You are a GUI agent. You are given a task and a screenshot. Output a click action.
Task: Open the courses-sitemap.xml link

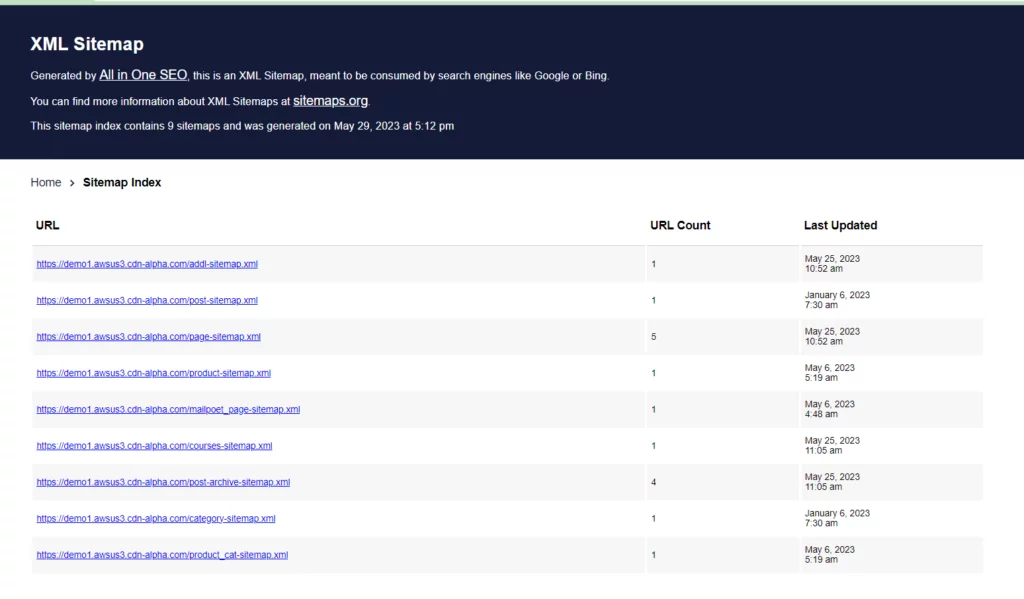click(154, 446)
